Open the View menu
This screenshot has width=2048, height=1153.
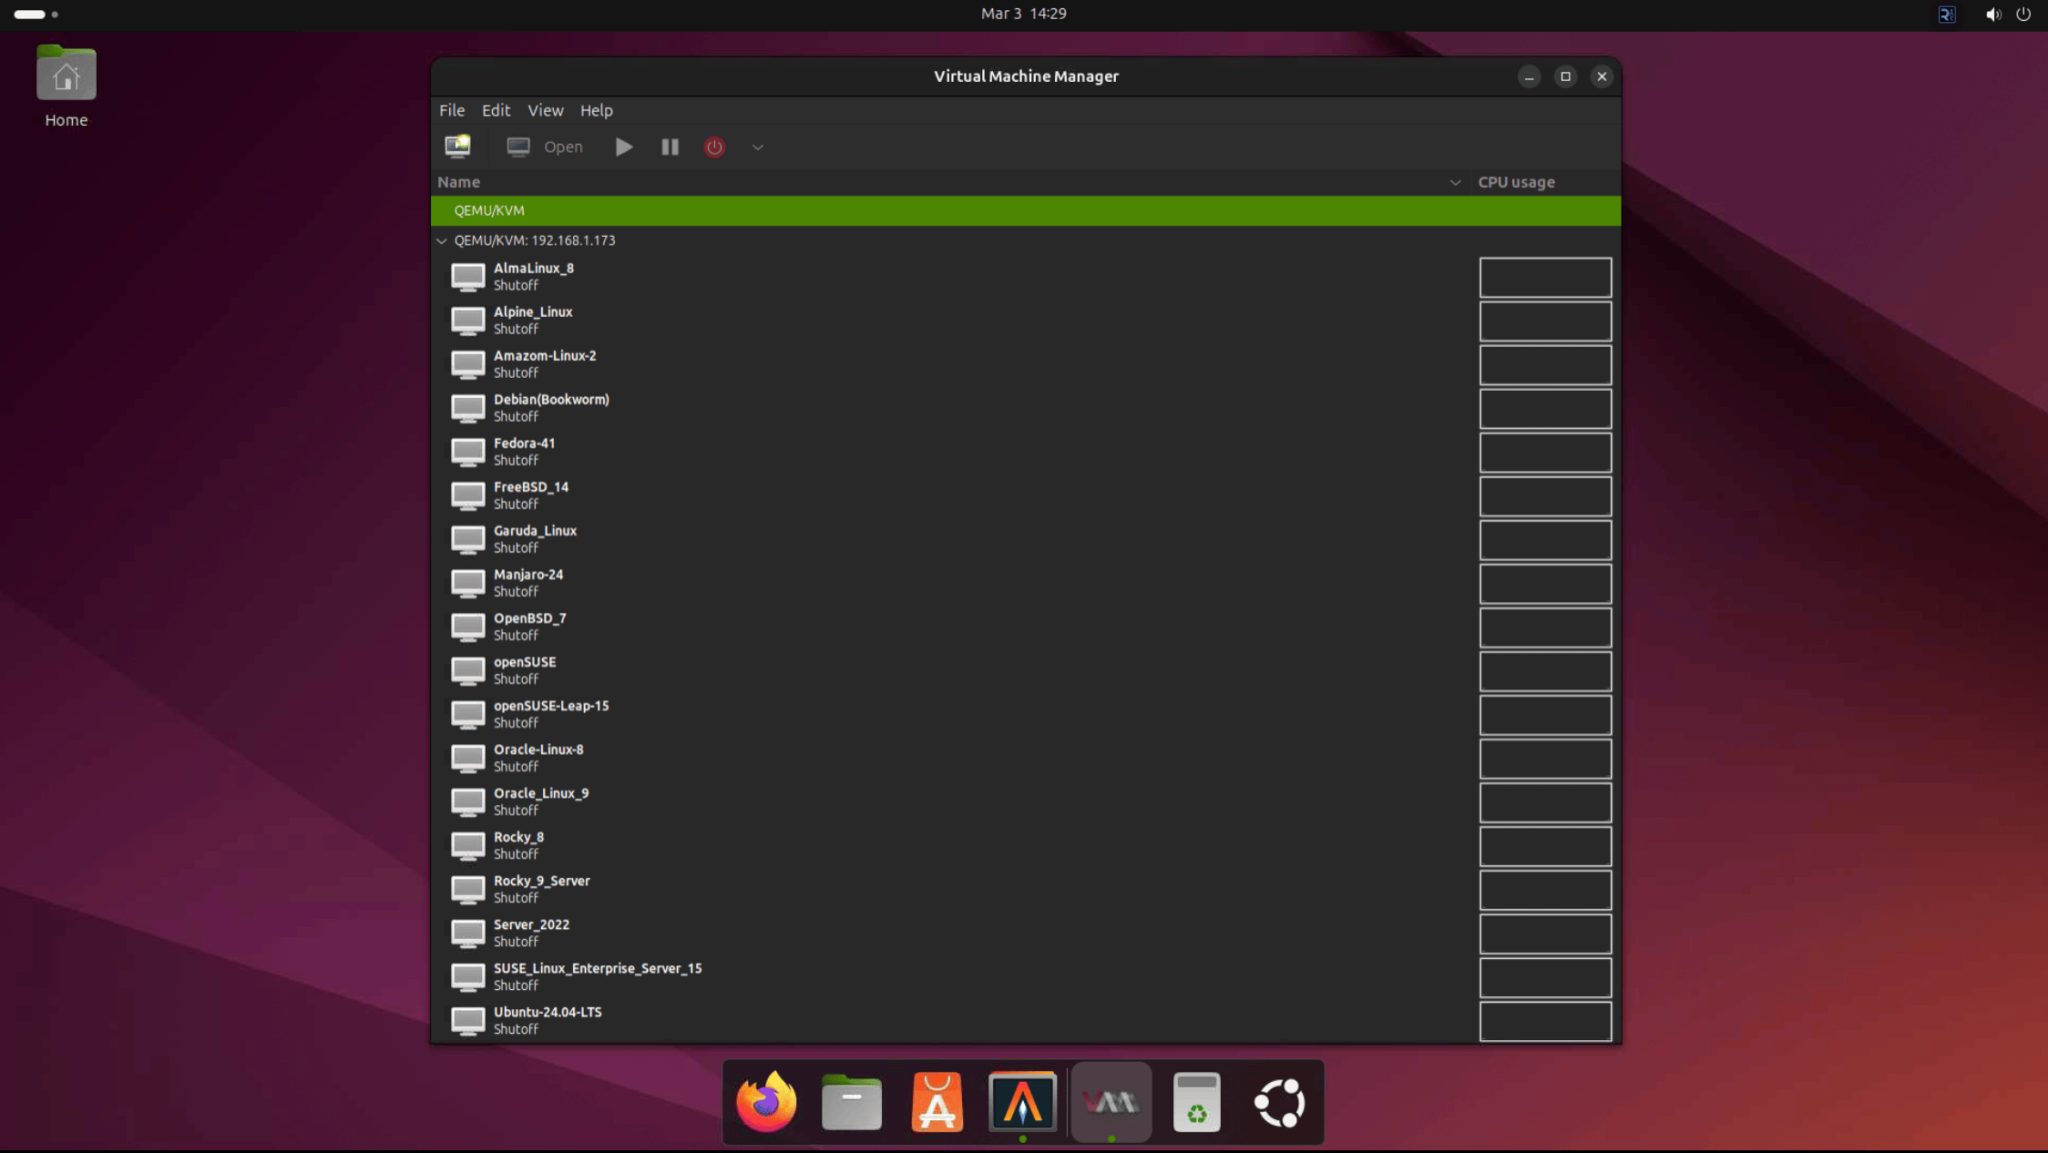point(544,110)
